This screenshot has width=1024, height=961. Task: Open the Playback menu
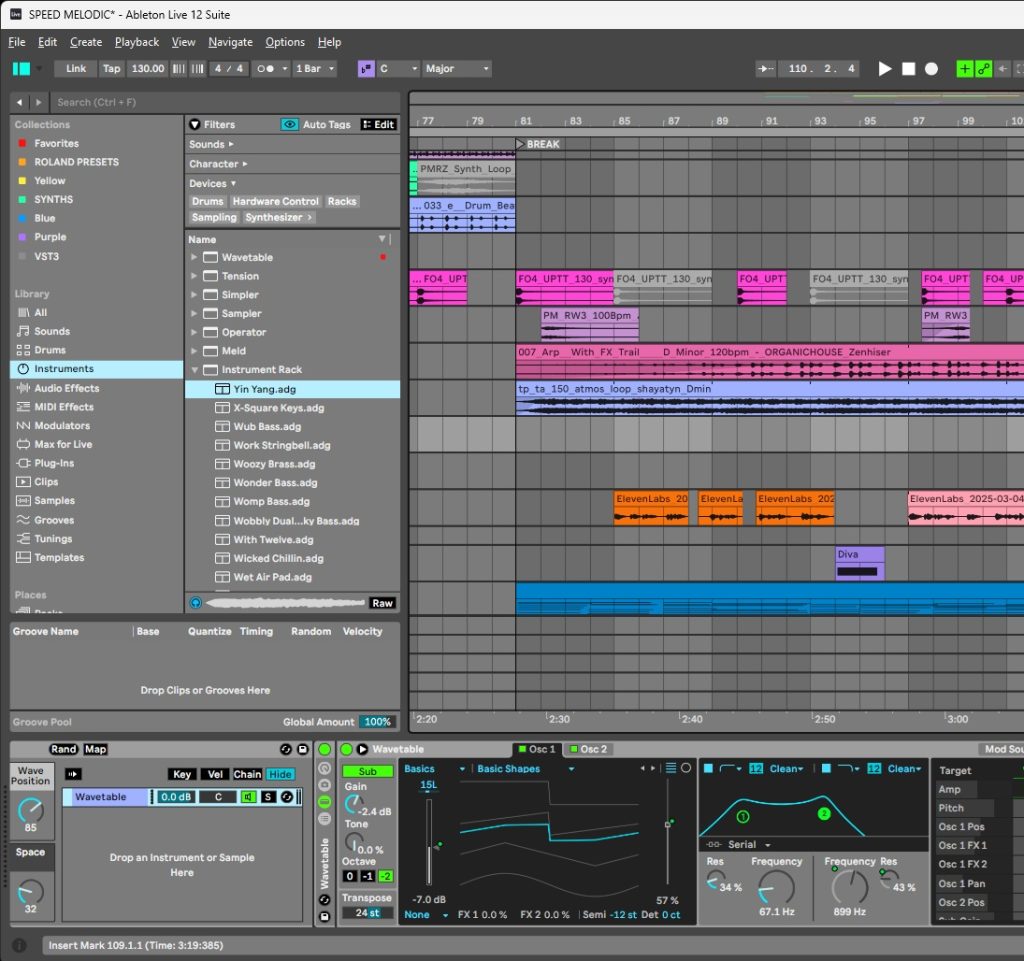tap(137, 42)
